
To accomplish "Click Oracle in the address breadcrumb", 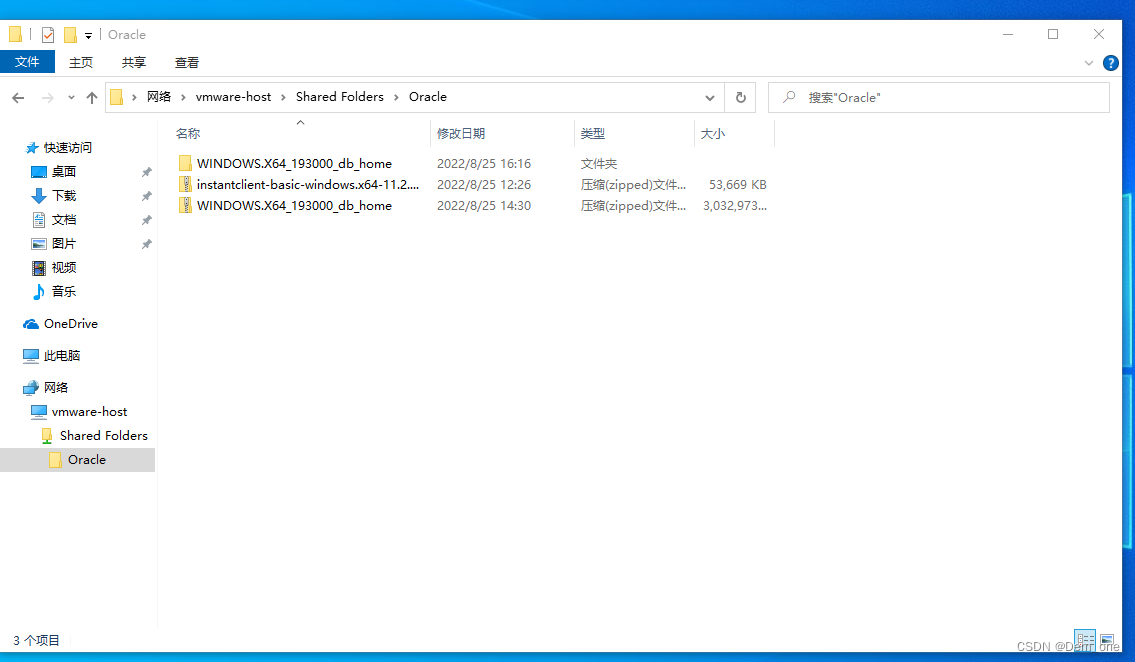I will tap(428, 97).
